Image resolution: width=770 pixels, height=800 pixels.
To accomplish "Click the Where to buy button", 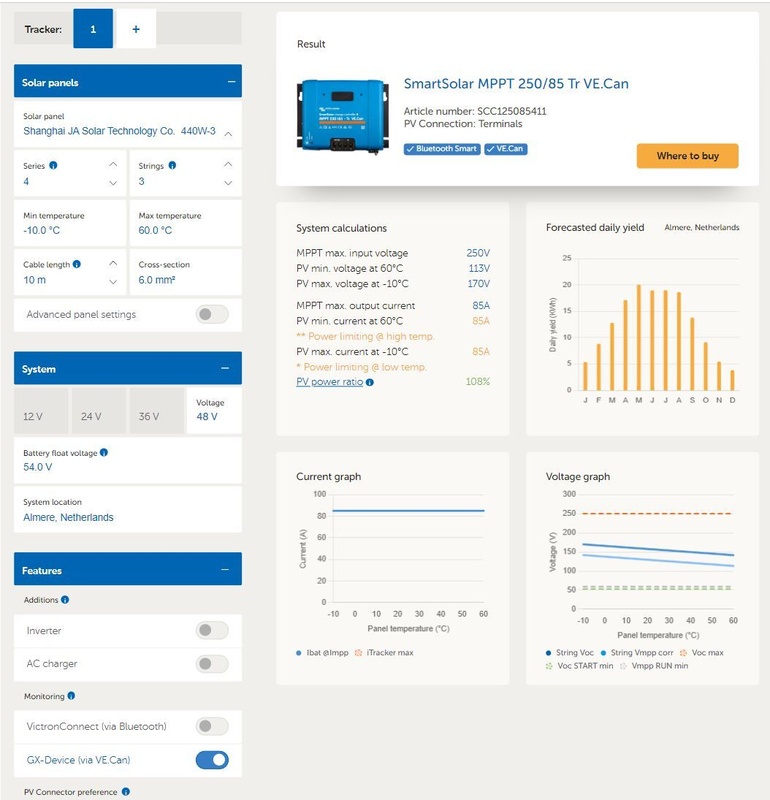I will coord(687,156).
